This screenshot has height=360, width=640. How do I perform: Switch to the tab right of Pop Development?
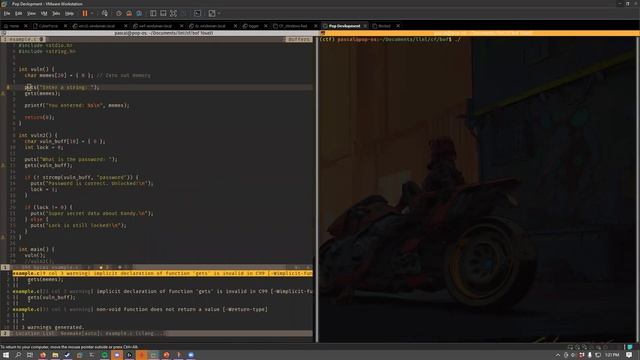pyautogui.click(x=382, y=26)
